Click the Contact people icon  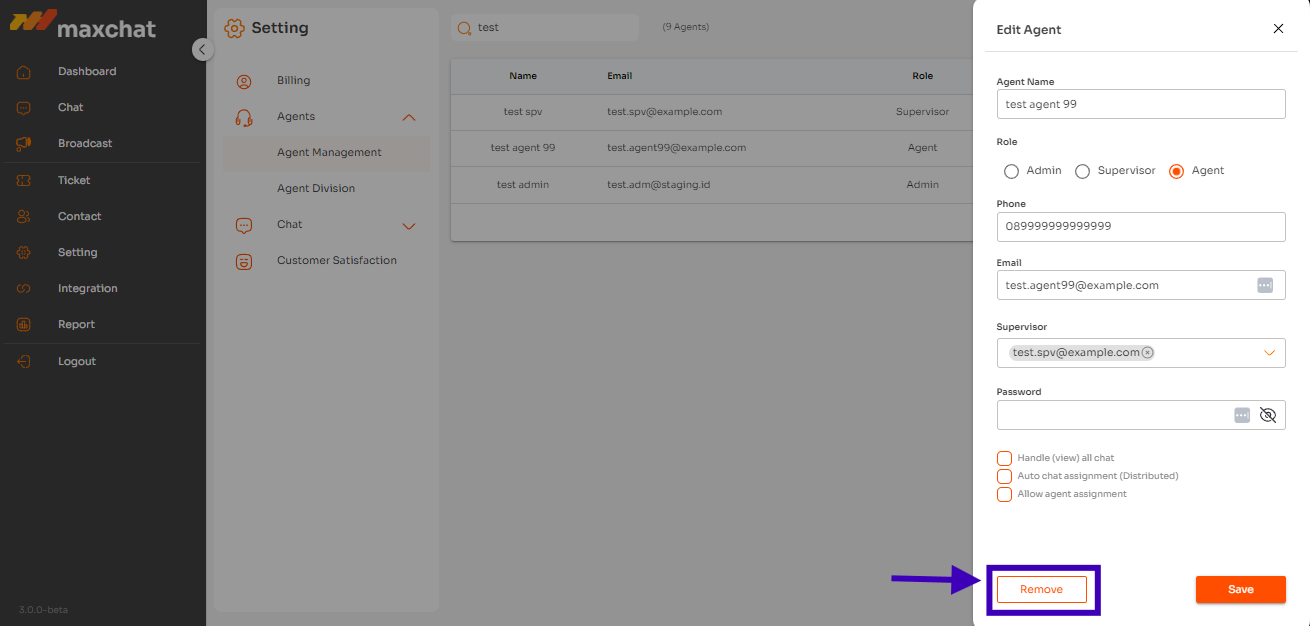coord(24,217)
